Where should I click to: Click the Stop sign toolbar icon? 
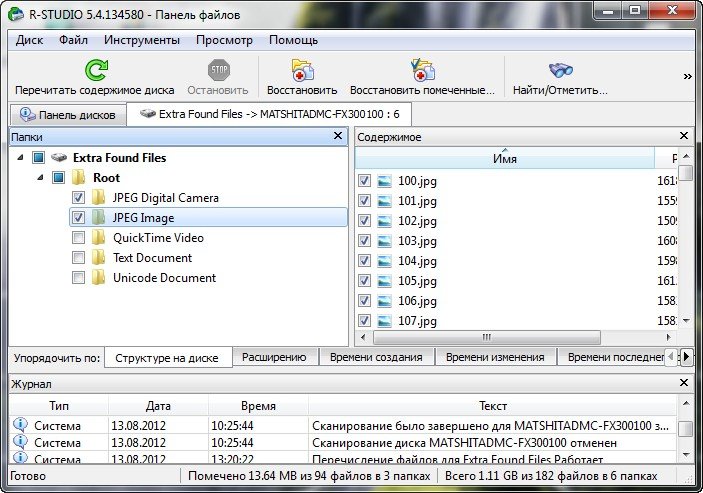[219, 71]
